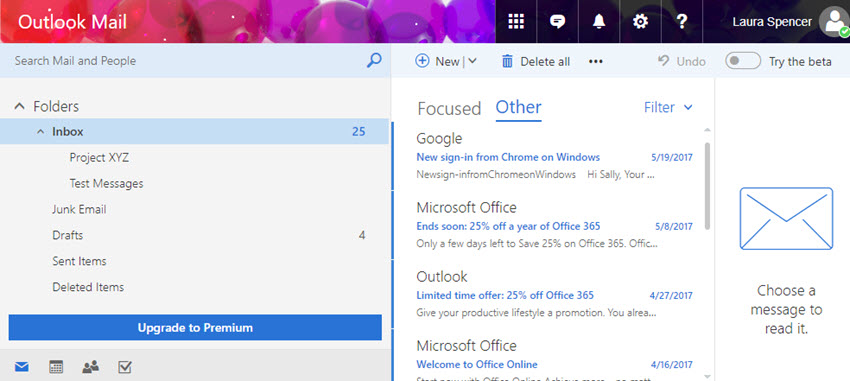Click the Outlook Mail title

[x=72, y=22]
